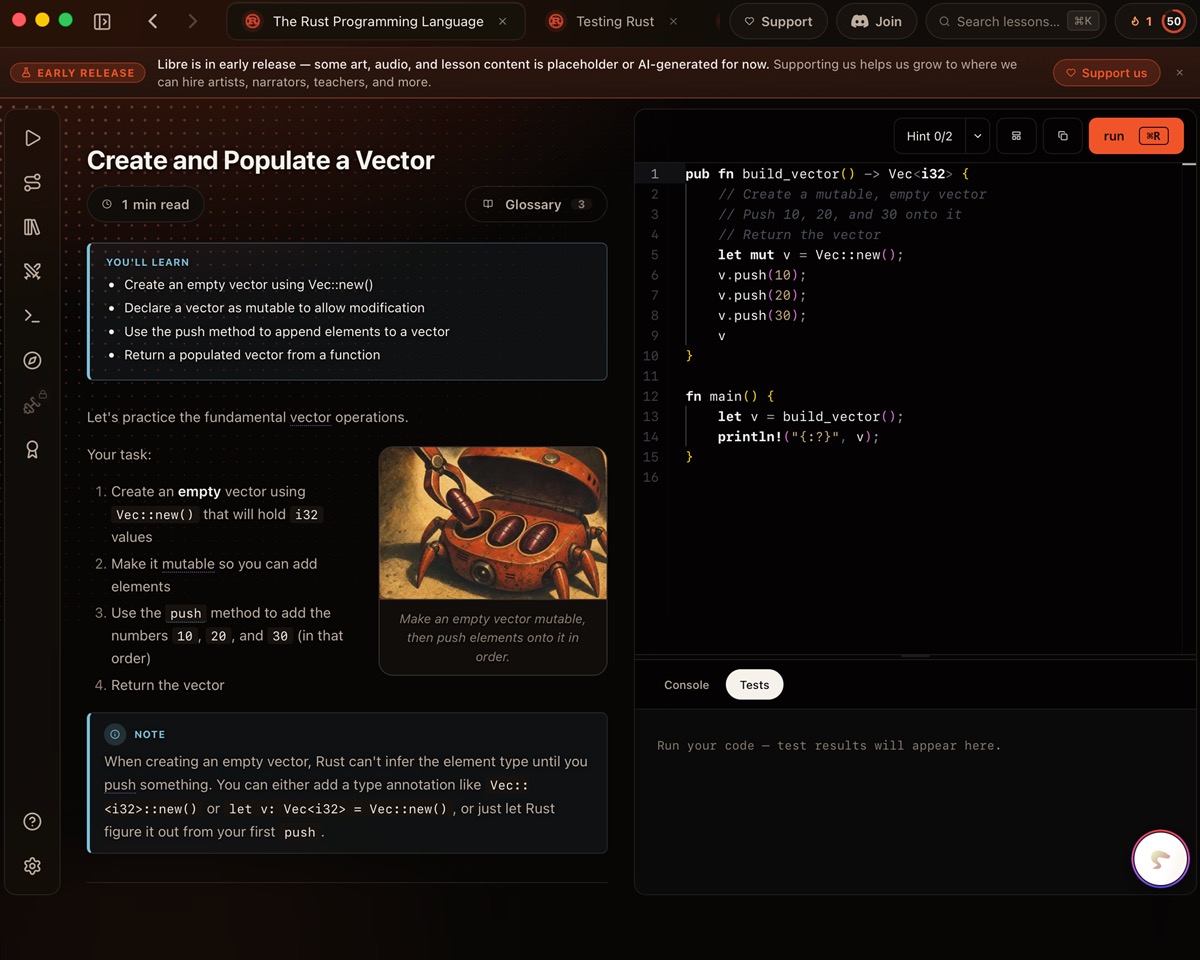Run the code with run button
This screenshot has height=960, width=1200.
click(1136, 136)
